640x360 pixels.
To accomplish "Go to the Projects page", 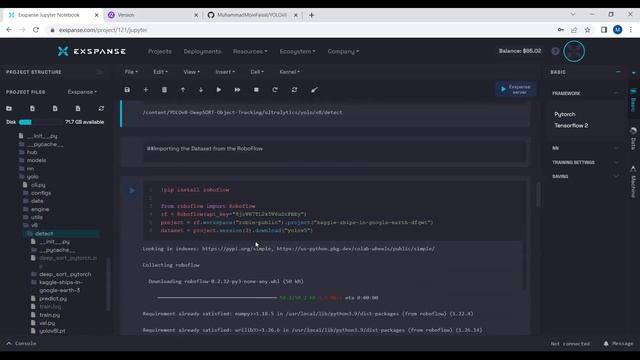I will pos(160,51).
